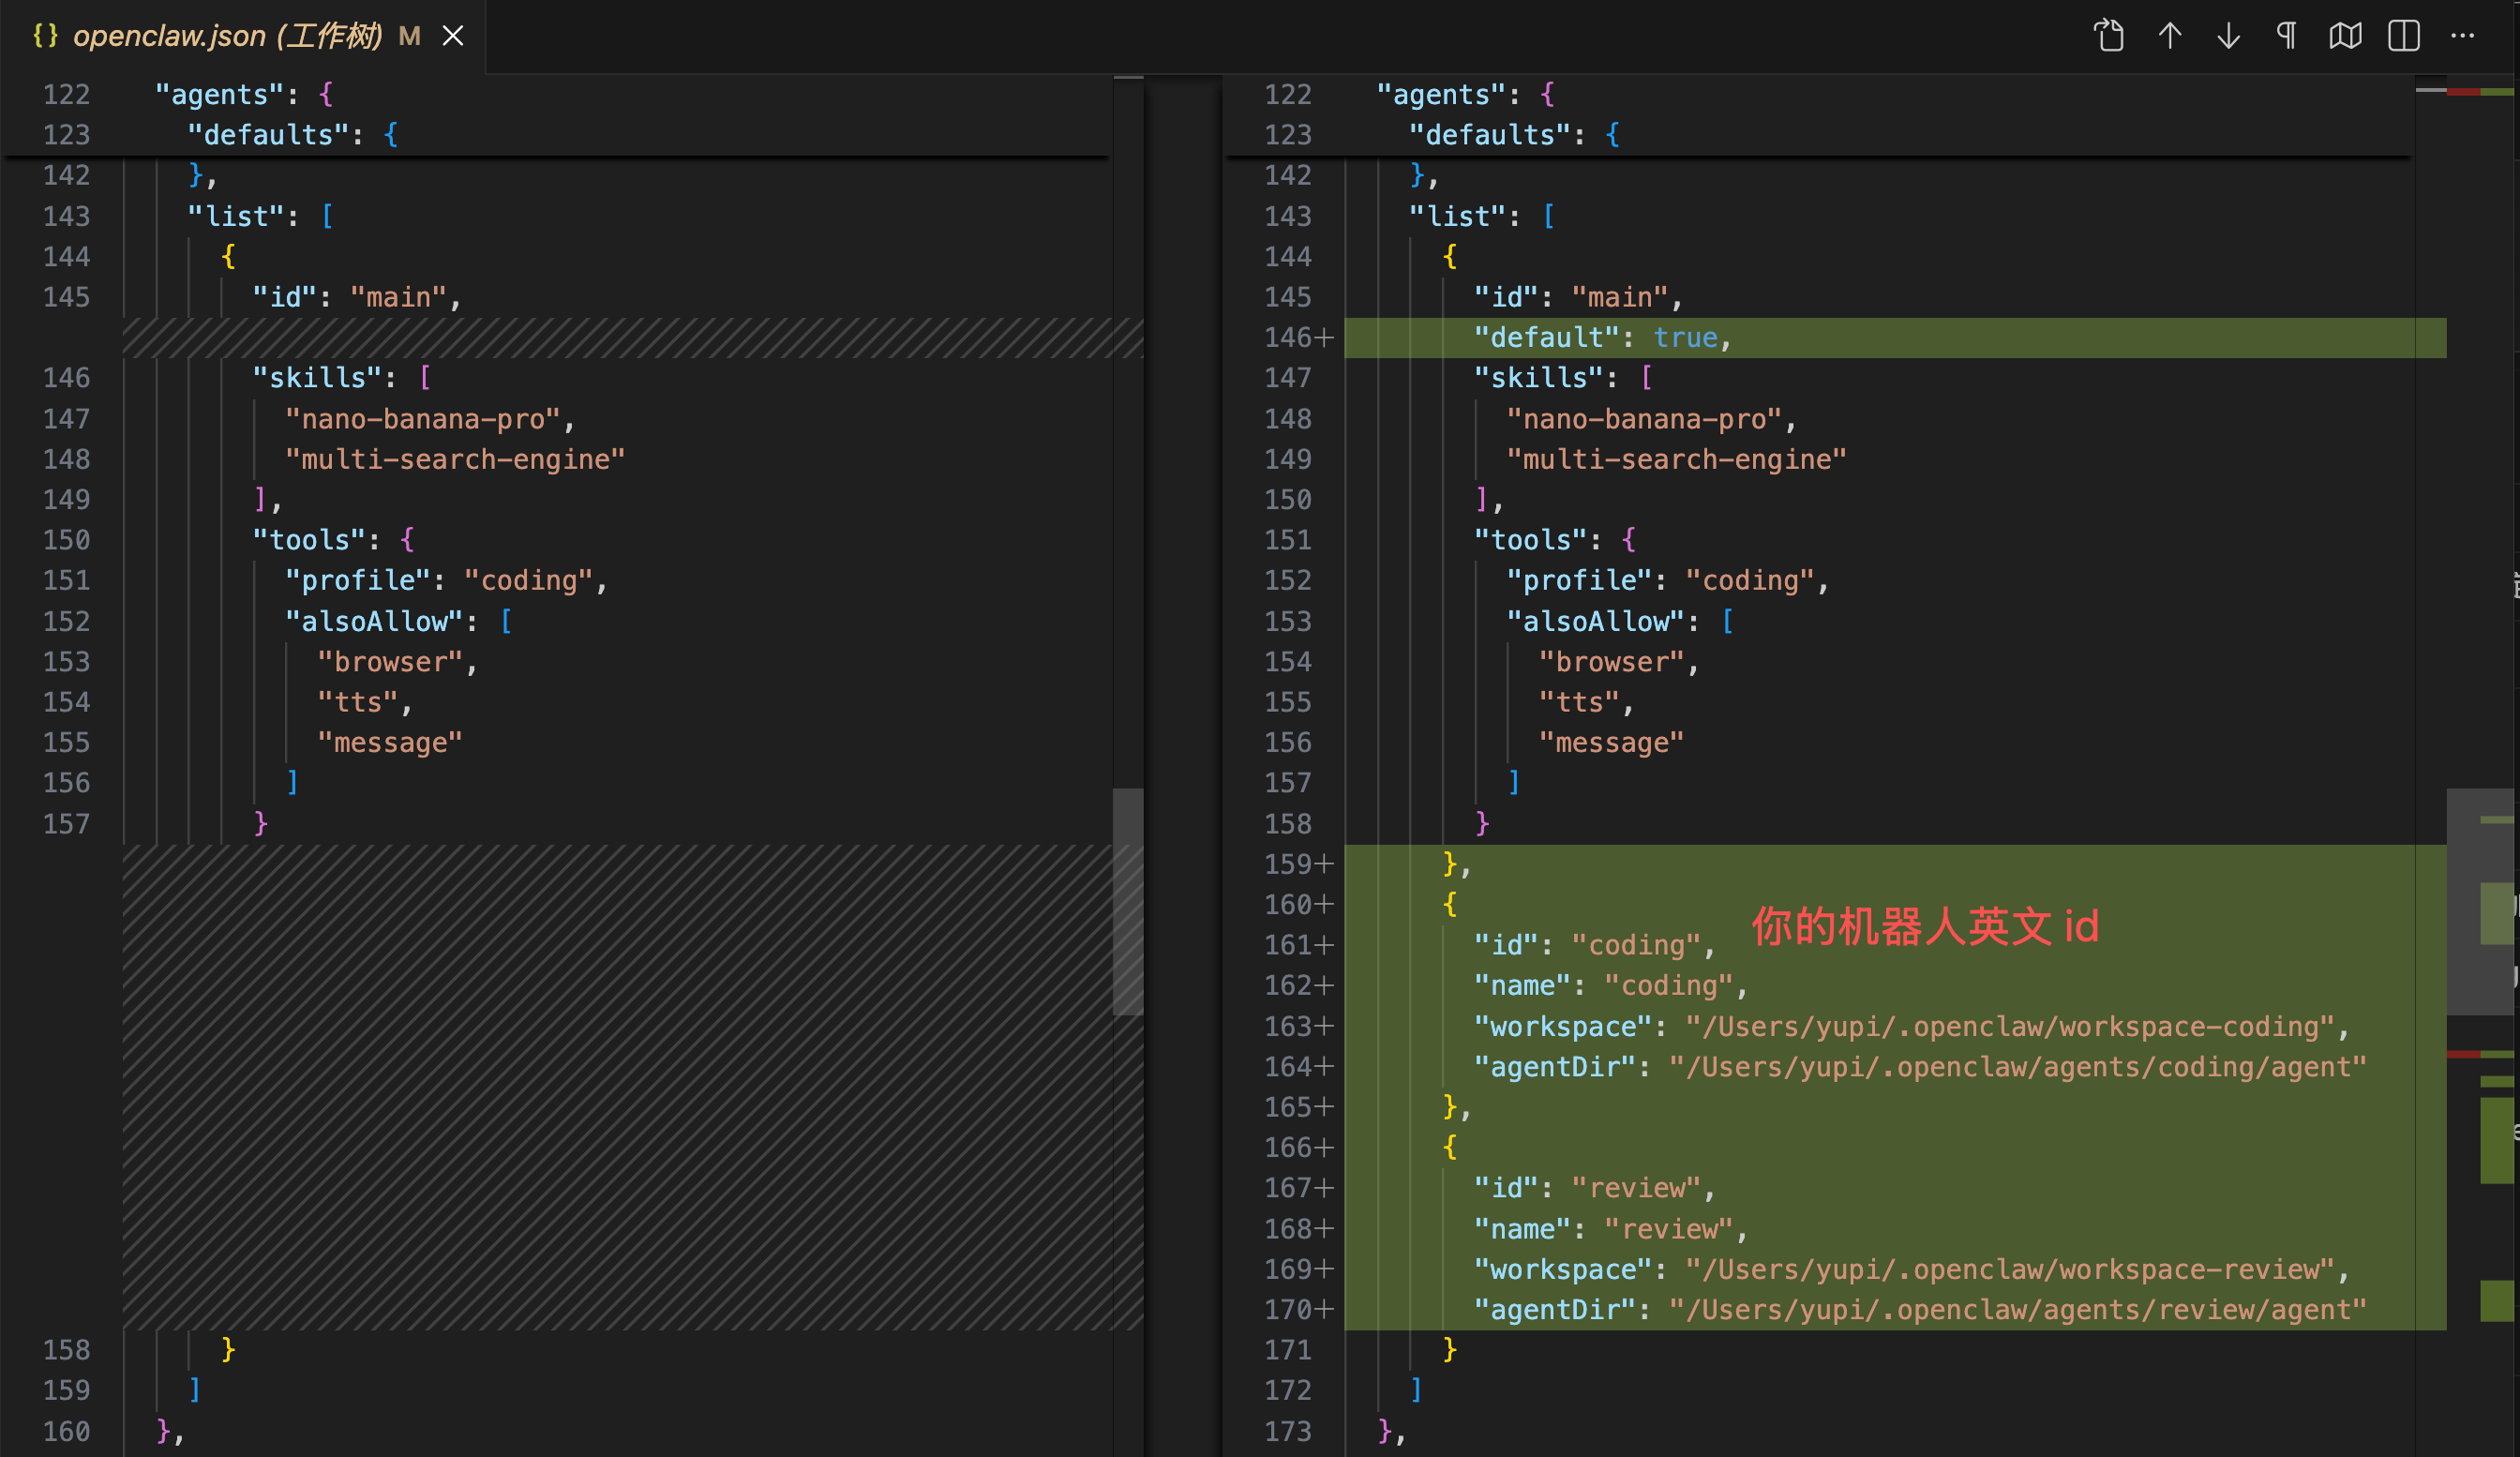Click the Open File icon in editor toolbar
The width and height of the screenshot is (2520, 1457).
point(2109,36)
